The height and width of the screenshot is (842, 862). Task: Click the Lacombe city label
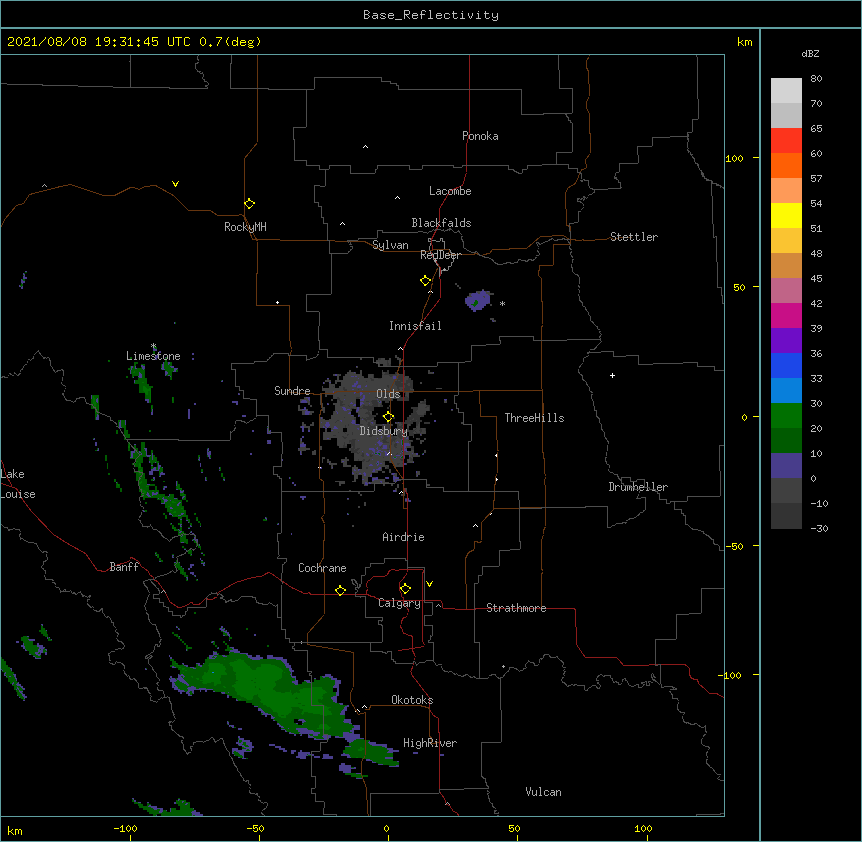pos(450,191)
